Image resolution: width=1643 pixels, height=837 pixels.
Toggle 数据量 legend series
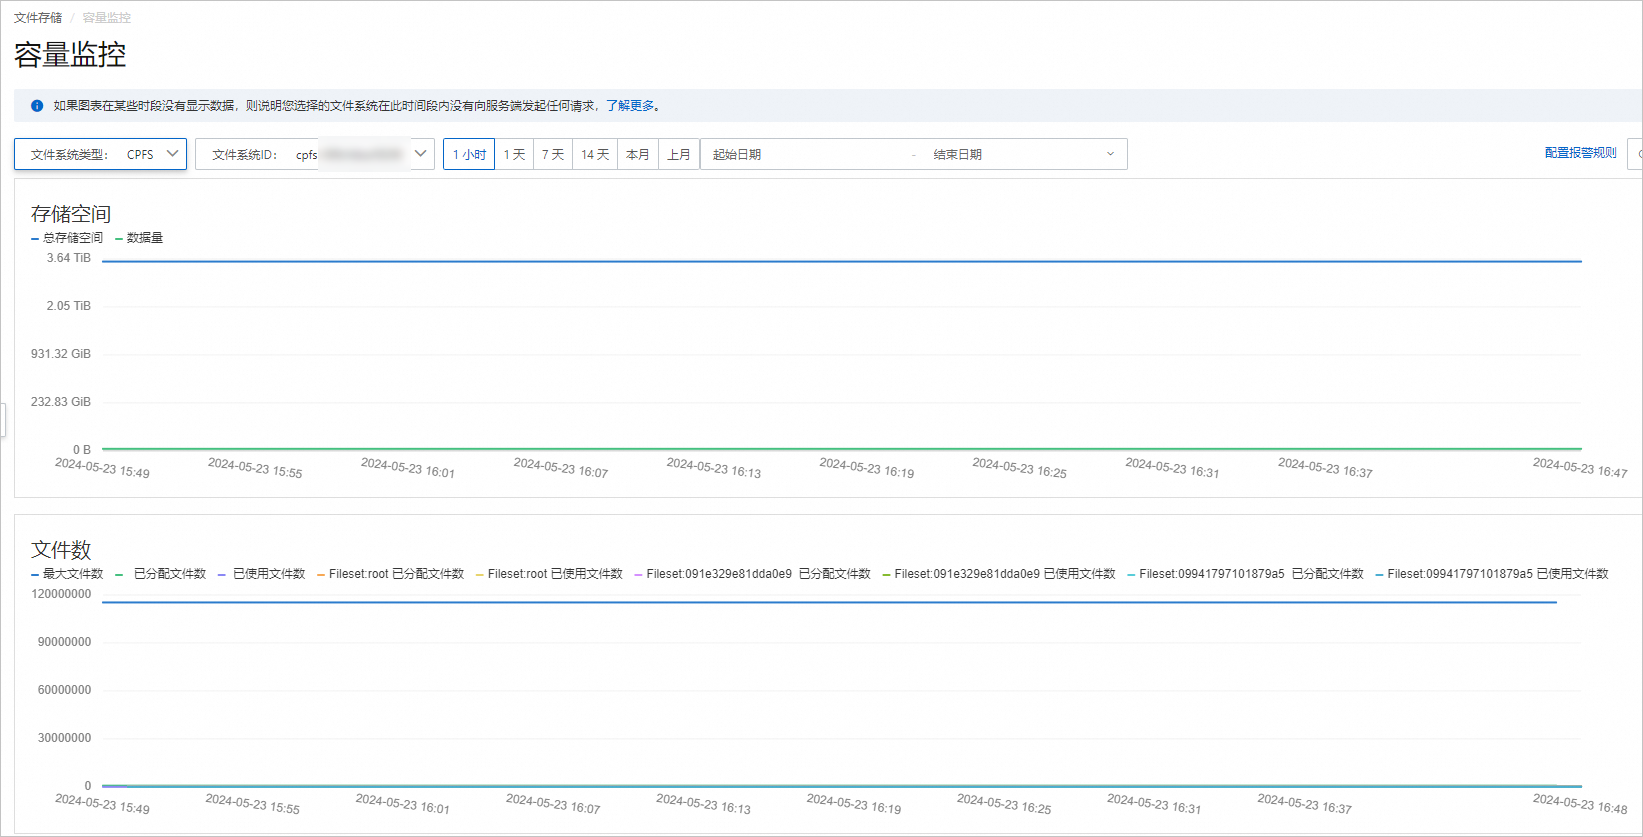[139, 238]
